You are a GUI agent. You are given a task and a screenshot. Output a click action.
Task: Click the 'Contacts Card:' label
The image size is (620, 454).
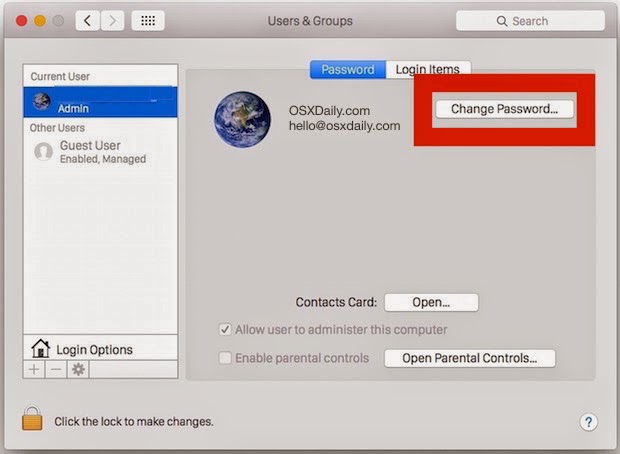(x=336, y=302)
